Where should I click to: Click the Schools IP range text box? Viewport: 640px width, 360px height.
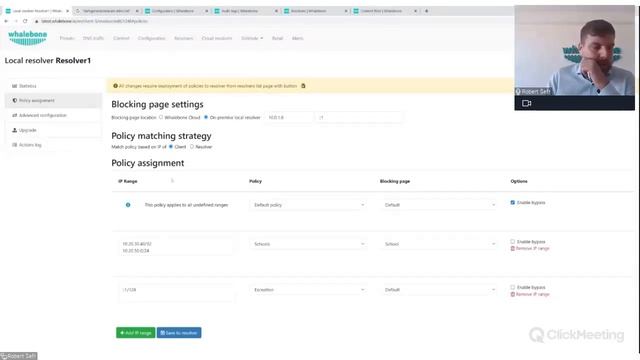(x=176, y=247)
